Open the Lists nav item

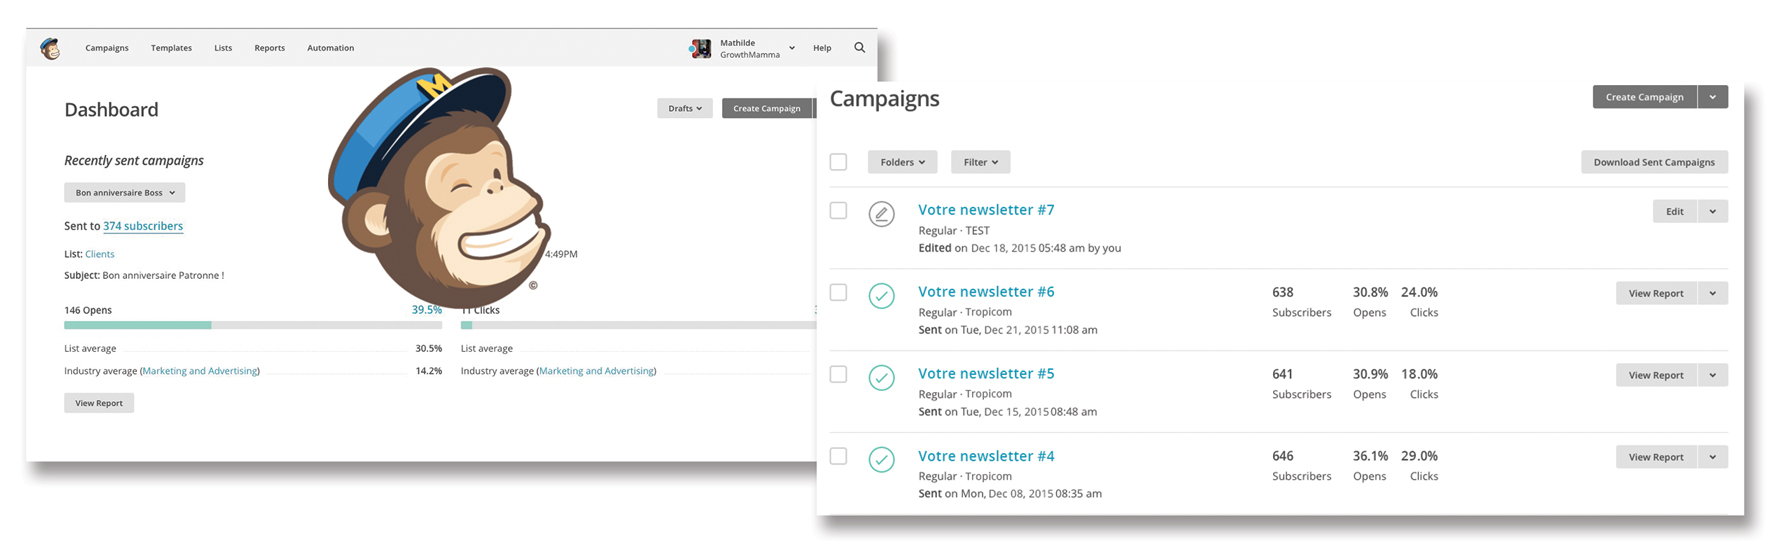[223, 48]
